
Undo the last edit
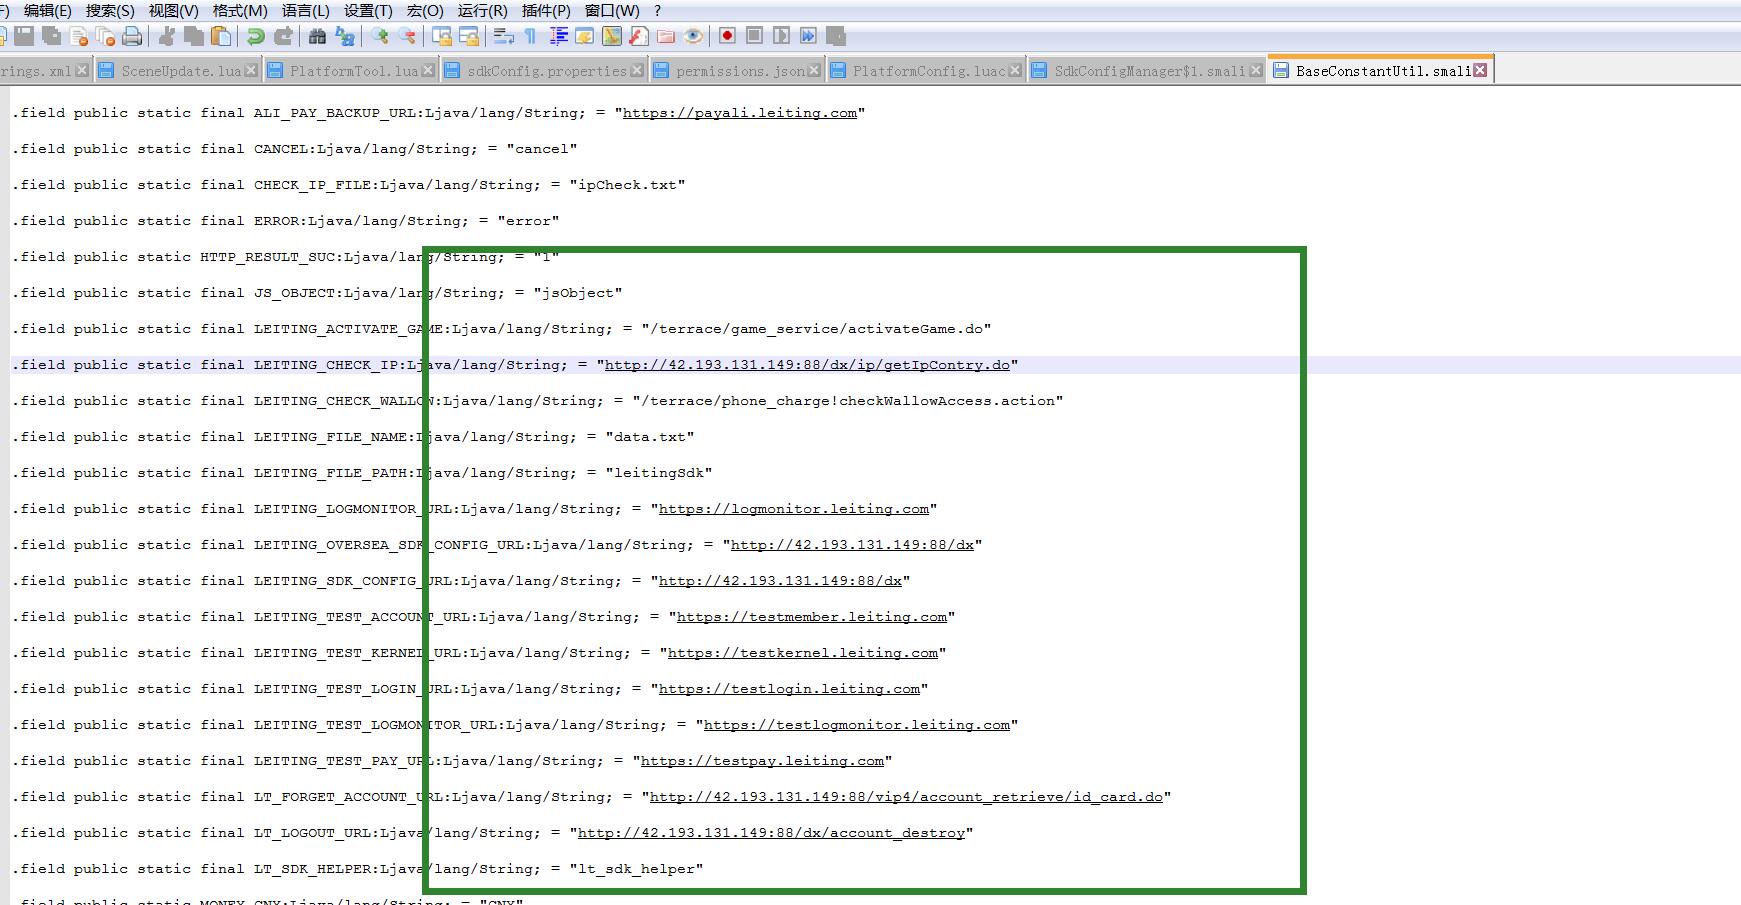[256, 37]
